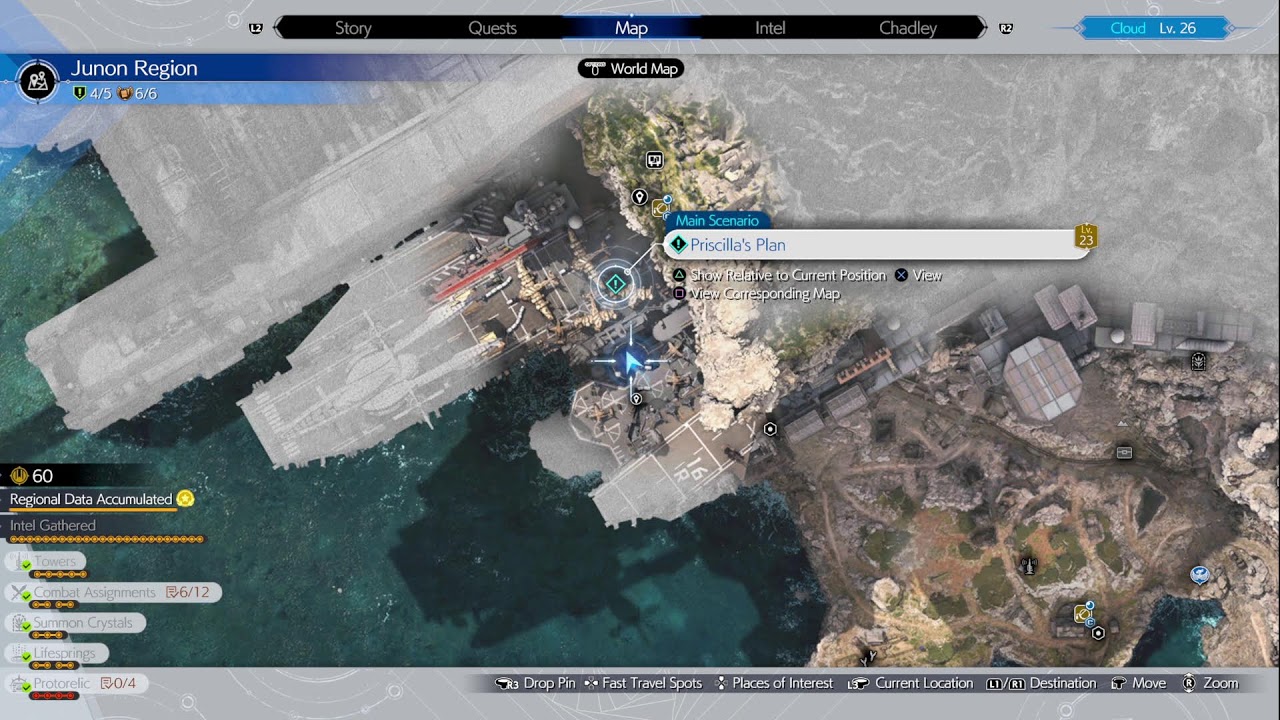Click the 0/4 protorelic counter
The height and width of the screenshot is (720, 1280).
[119, 684]
